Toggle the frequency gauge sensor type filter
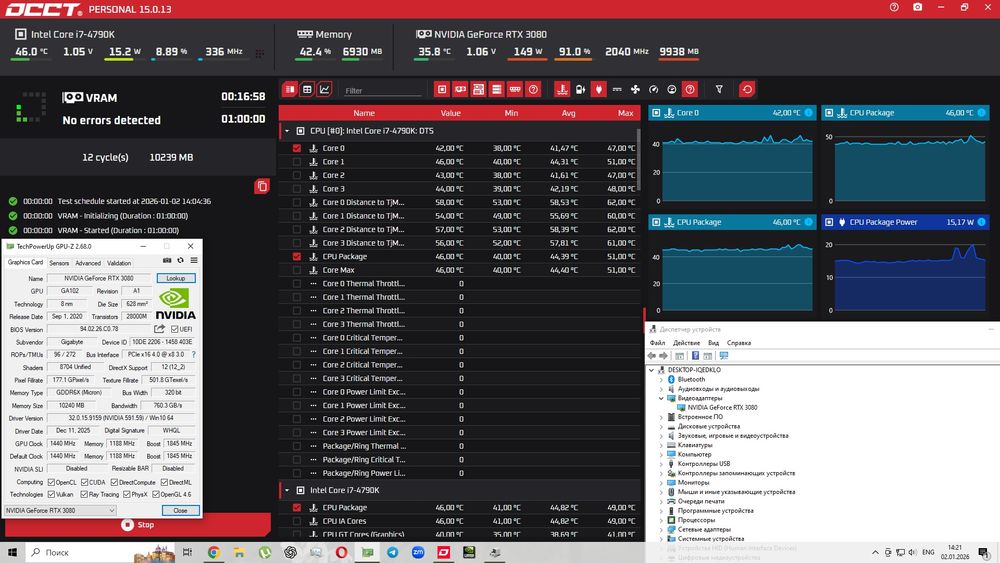The image size is (1000, 563). click(x=672, y=90)
